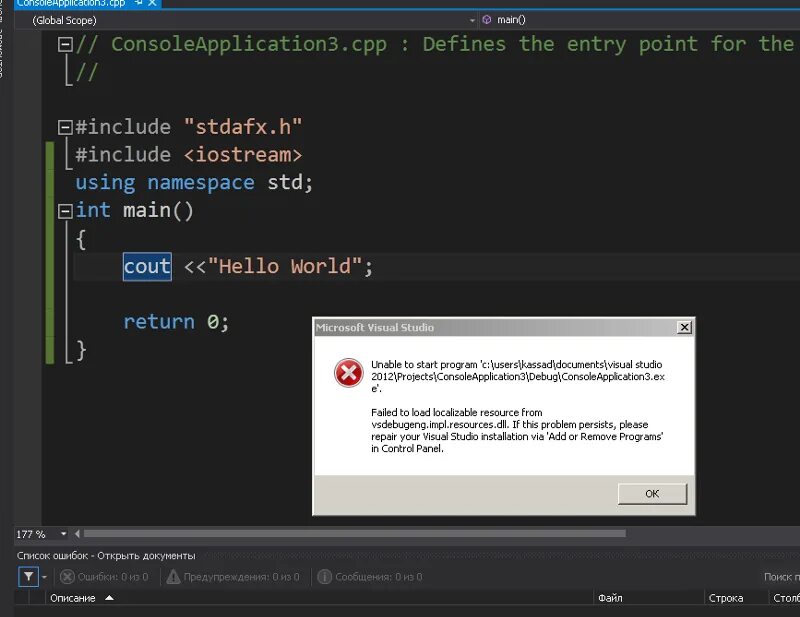Toggle the Сообщения: 0 из 0 messages filter
The image size is (800, 617).
tap(370, 577)
